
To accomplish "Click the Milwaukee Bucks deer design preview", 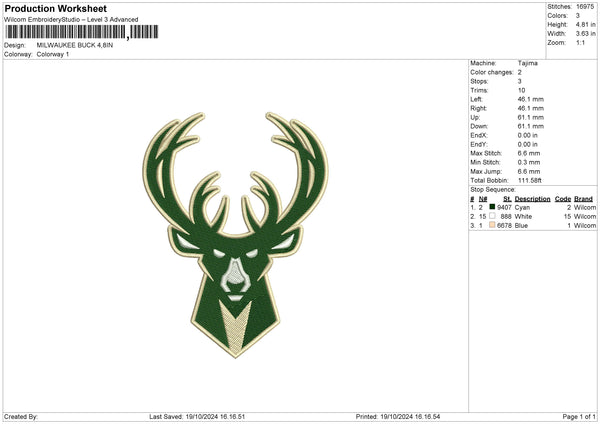I will click(x=235, y=235).
